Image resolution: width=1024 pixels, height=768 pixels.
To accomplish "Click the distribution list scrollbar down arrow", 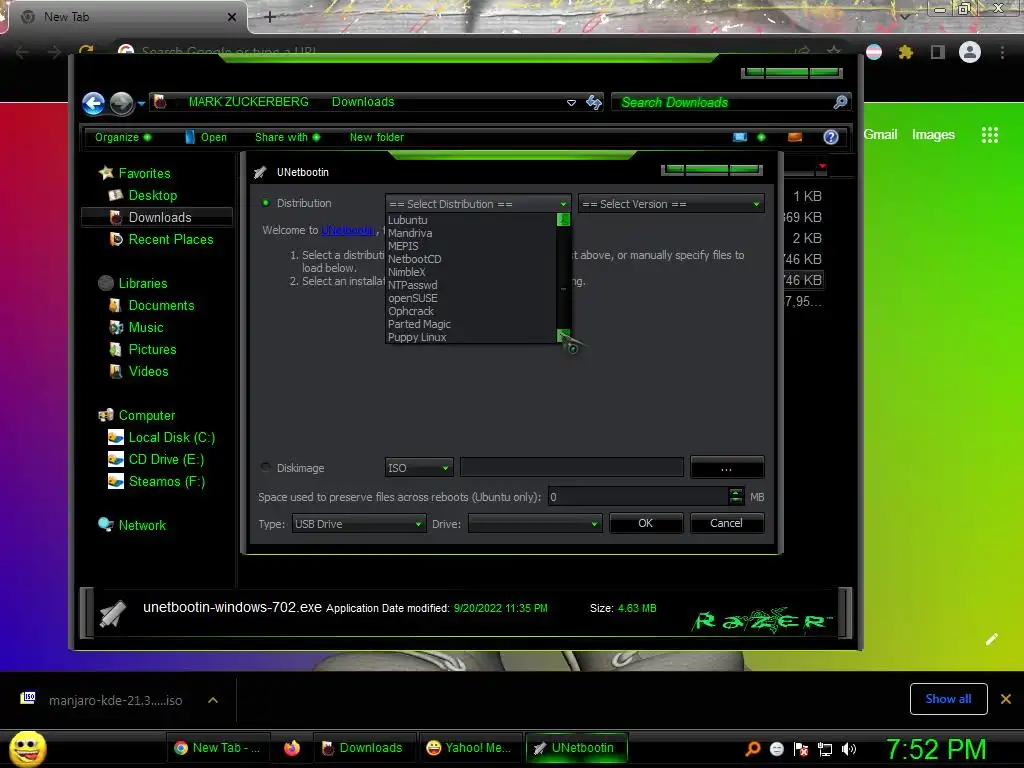I will (564, 336).
